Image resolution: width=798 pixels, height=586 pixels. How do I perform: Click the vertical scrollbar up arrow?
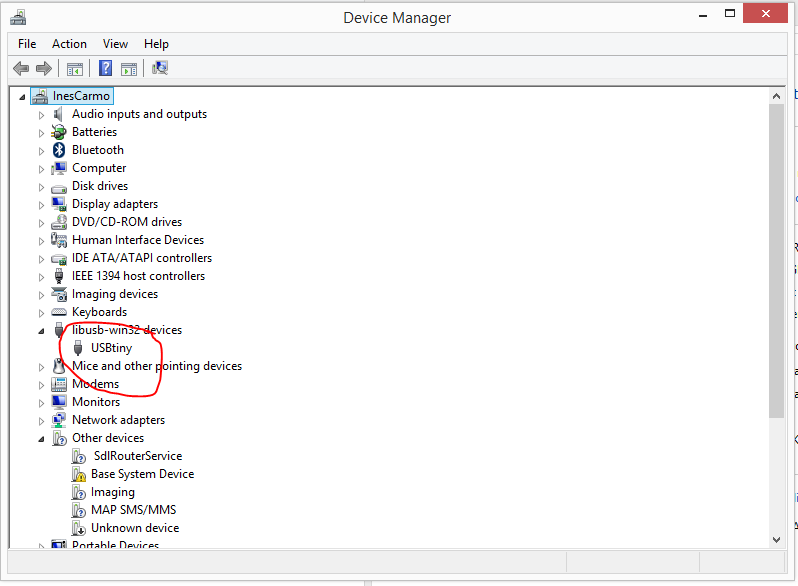point(776,96)
